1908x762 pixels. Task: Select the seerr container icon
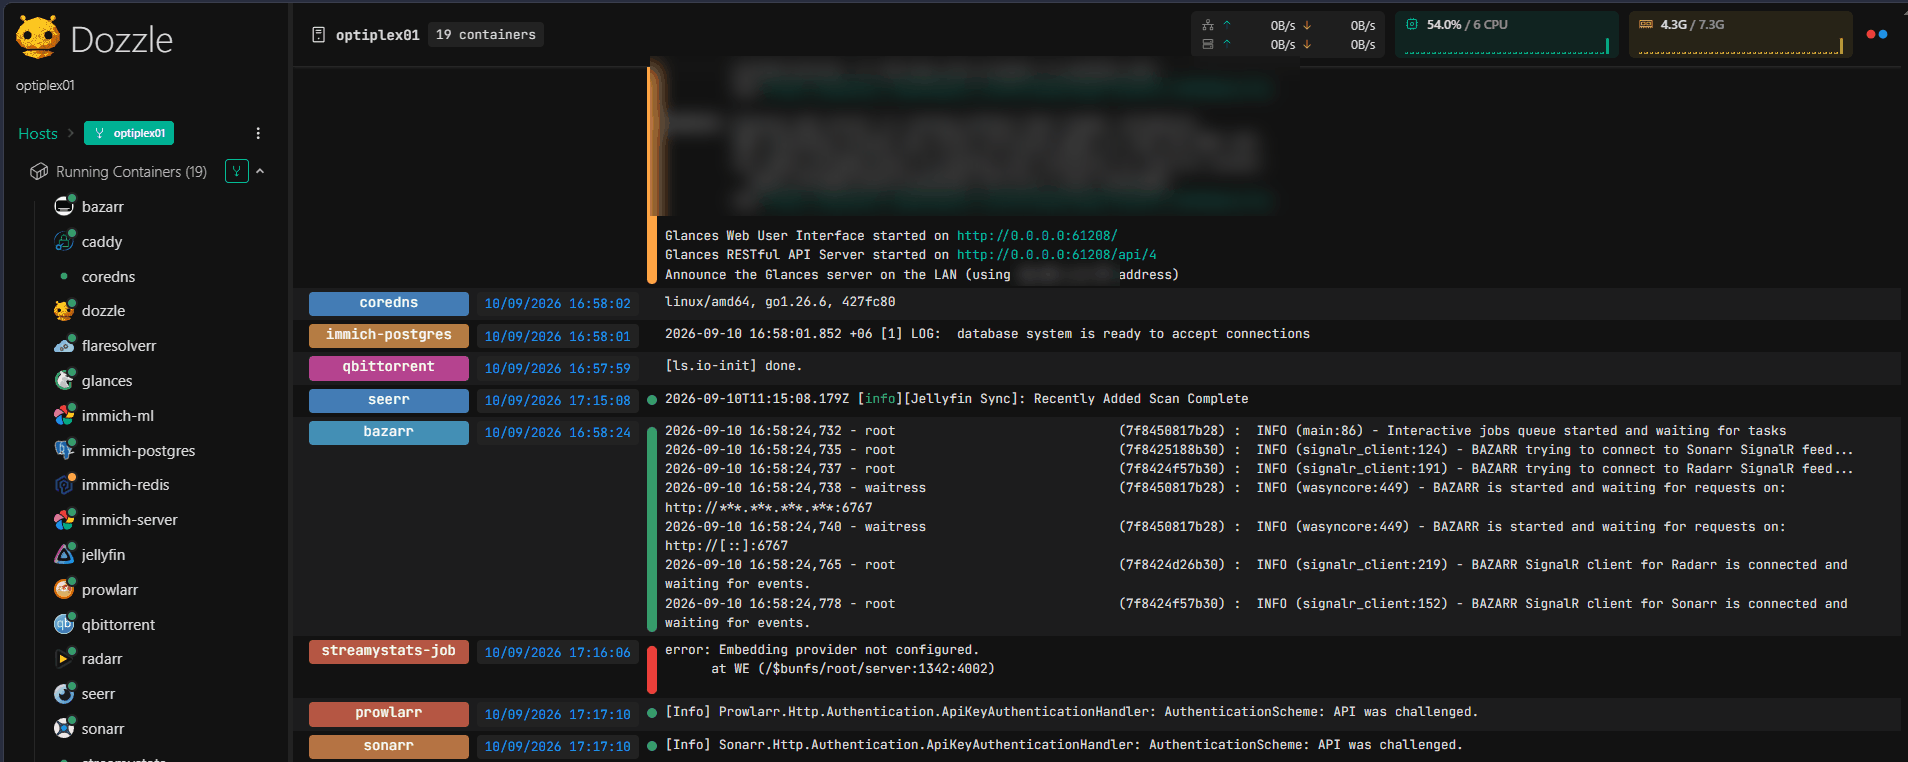(x=64, y=693)
